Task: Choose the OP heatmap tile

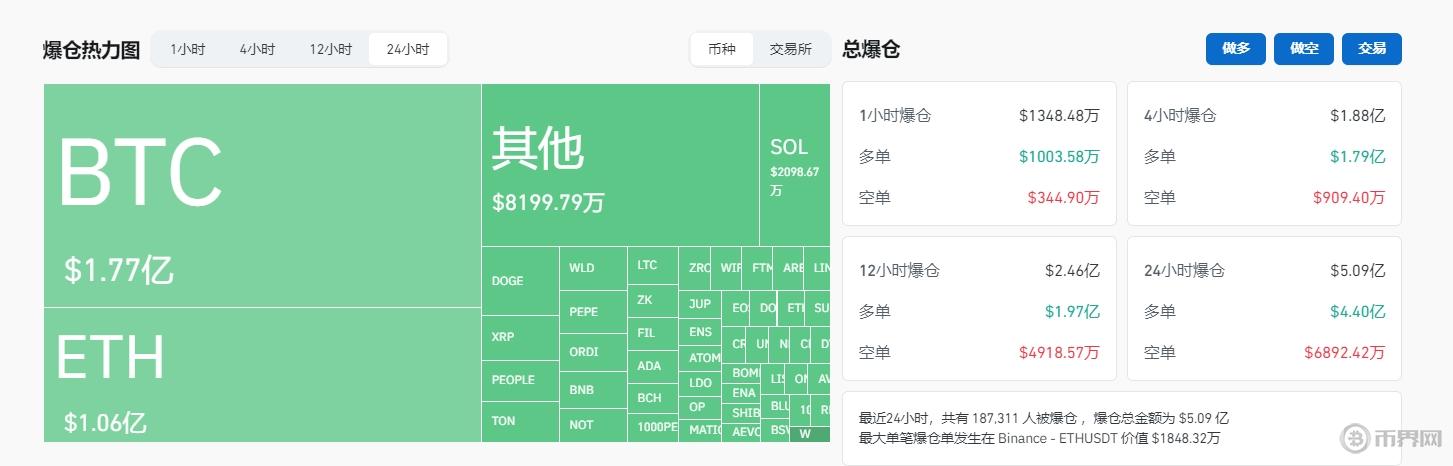Action: [701, 407]
